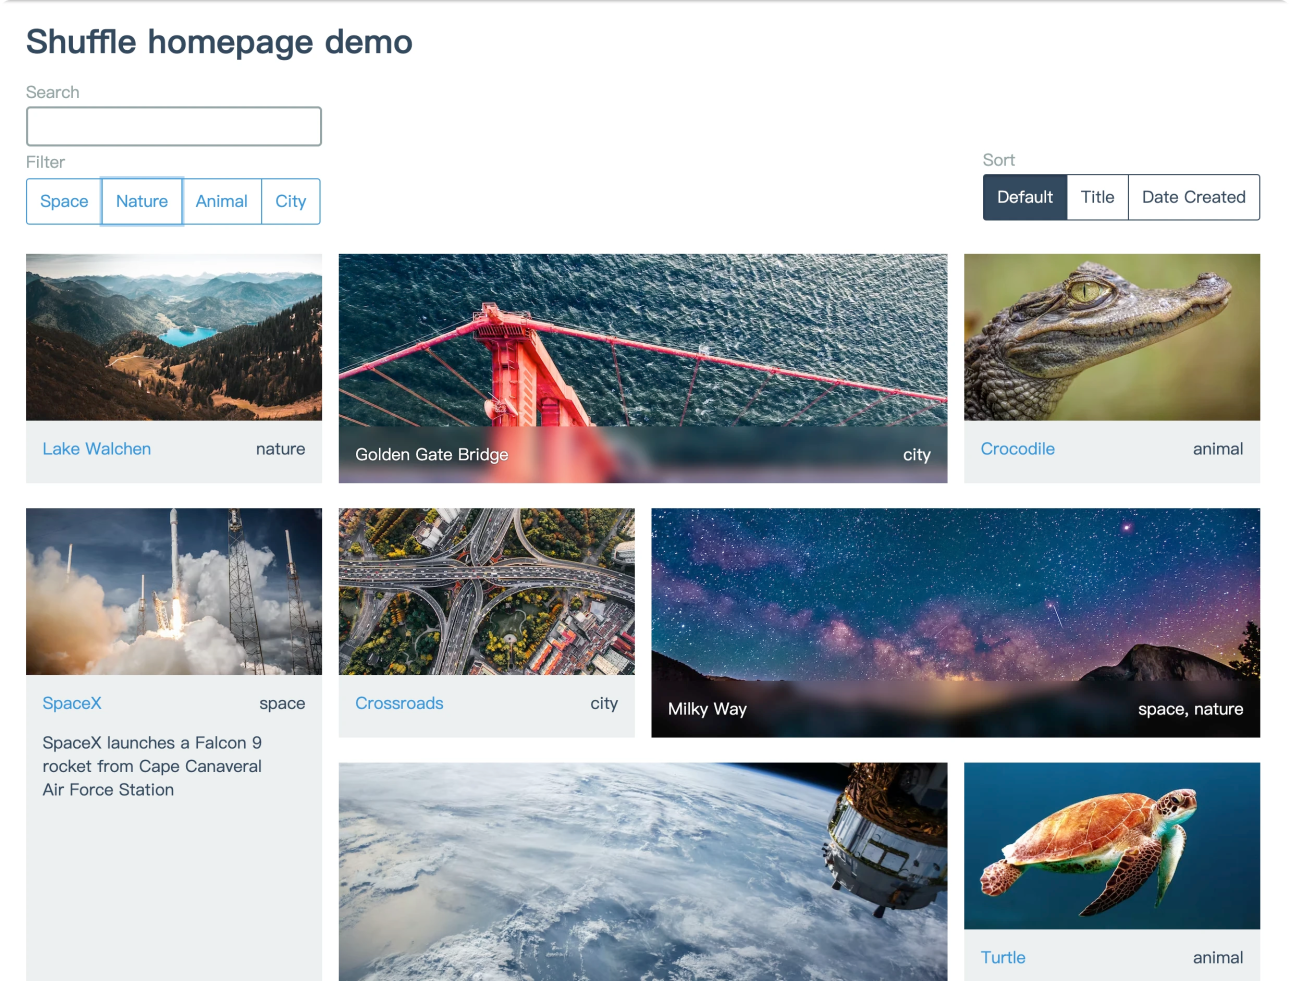Image resolution: width=1290 pixels, height=981 pixels.
Task: Toggle the Nature filter button
Action: click(142, 201)
